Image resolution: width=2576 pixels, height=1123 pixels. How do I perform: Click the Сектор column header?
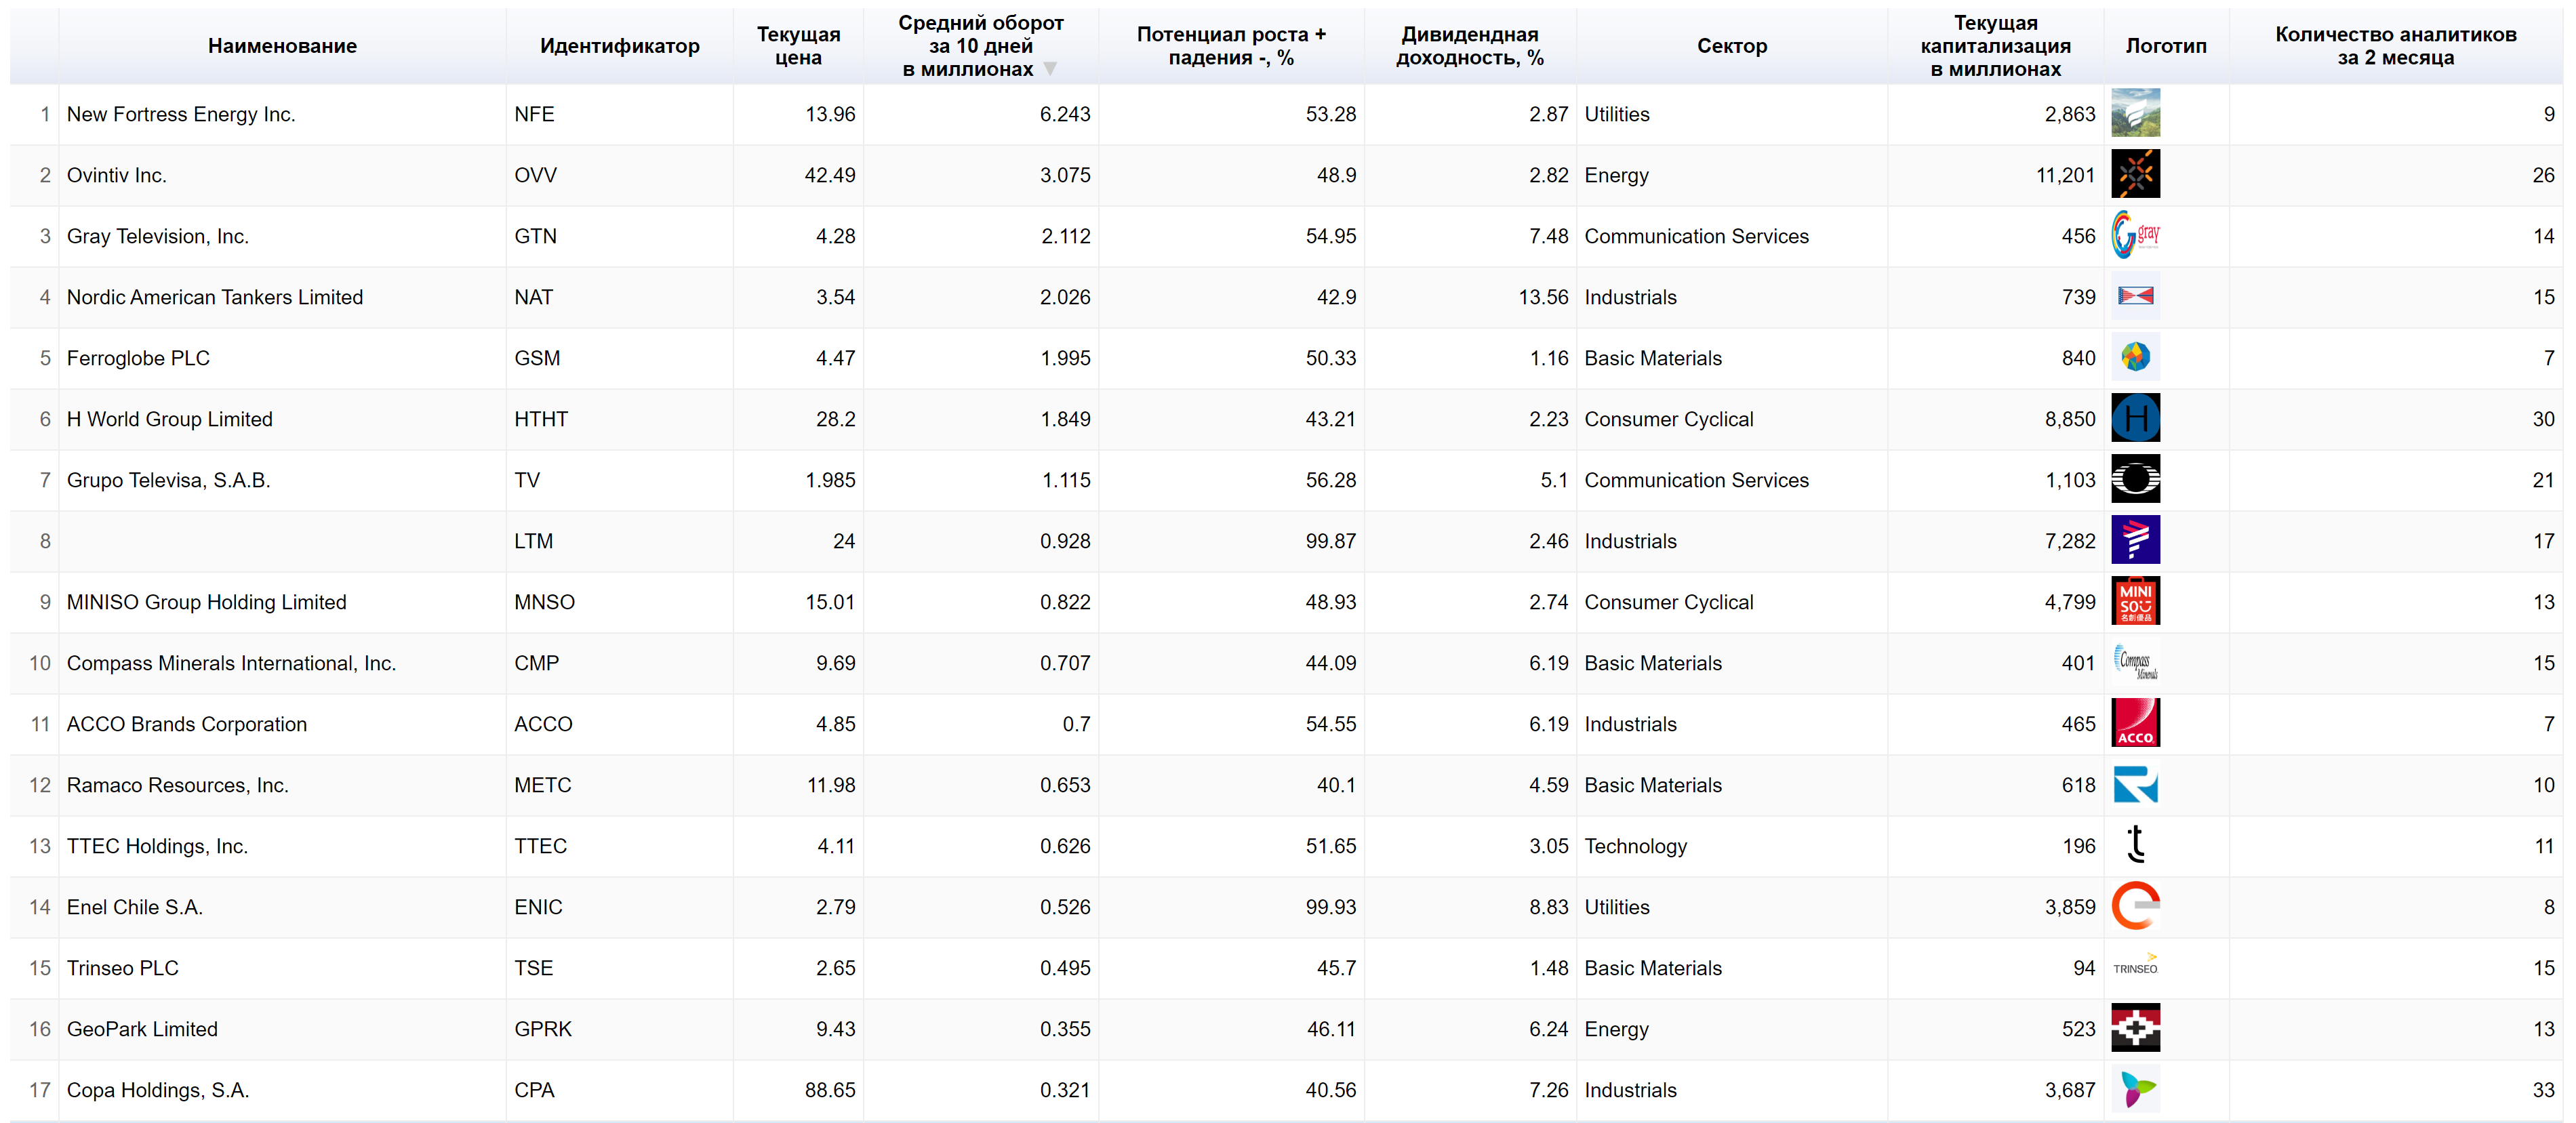pos(1732,45)
